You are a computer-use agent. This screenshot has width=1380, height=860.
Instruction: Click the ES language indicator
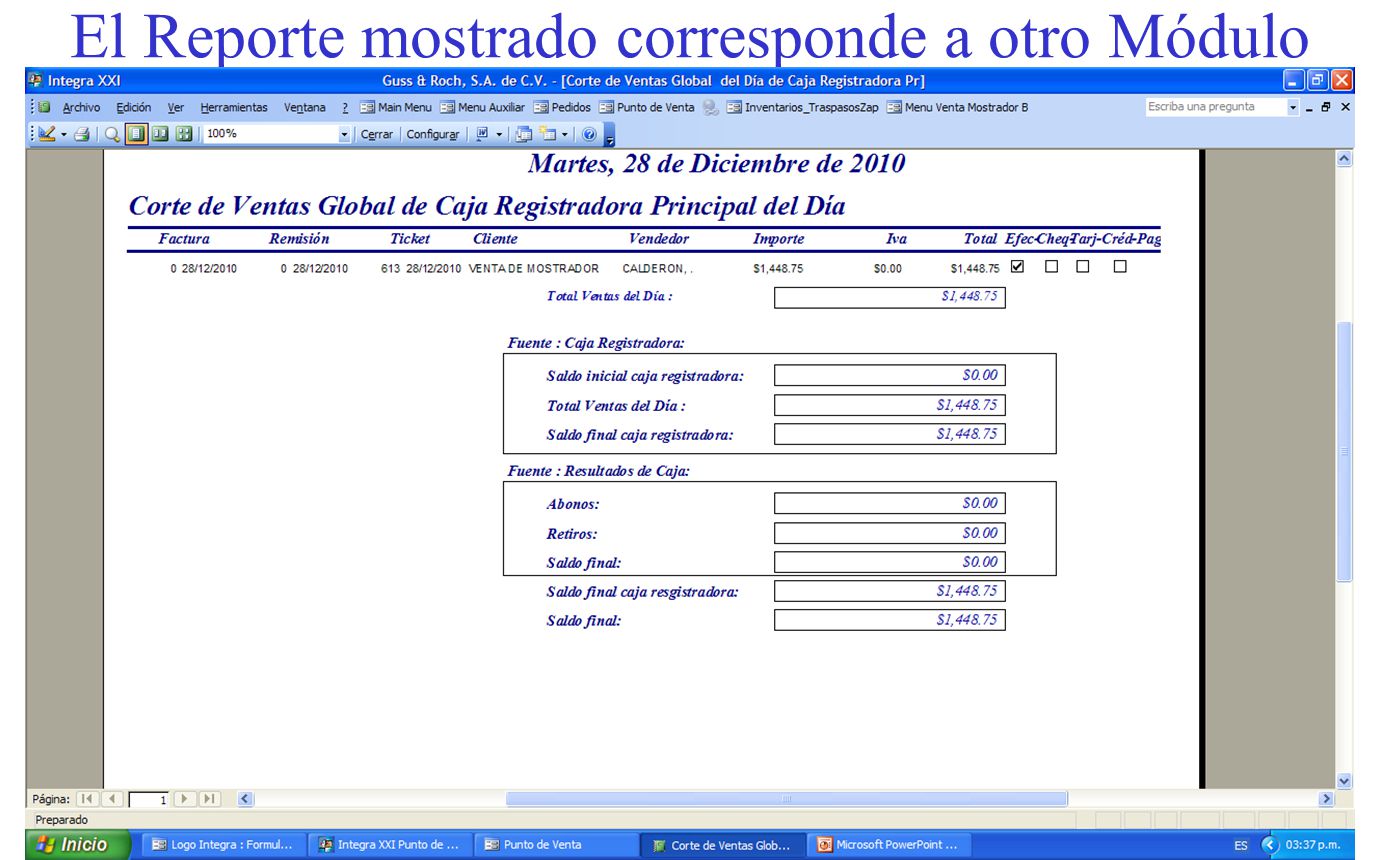[x=1241, y=846]
